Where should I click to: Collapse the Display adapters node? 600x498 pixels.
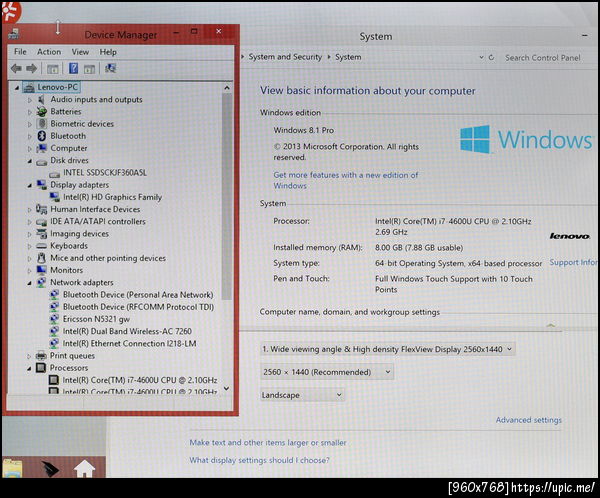click(x=29, y=186)
